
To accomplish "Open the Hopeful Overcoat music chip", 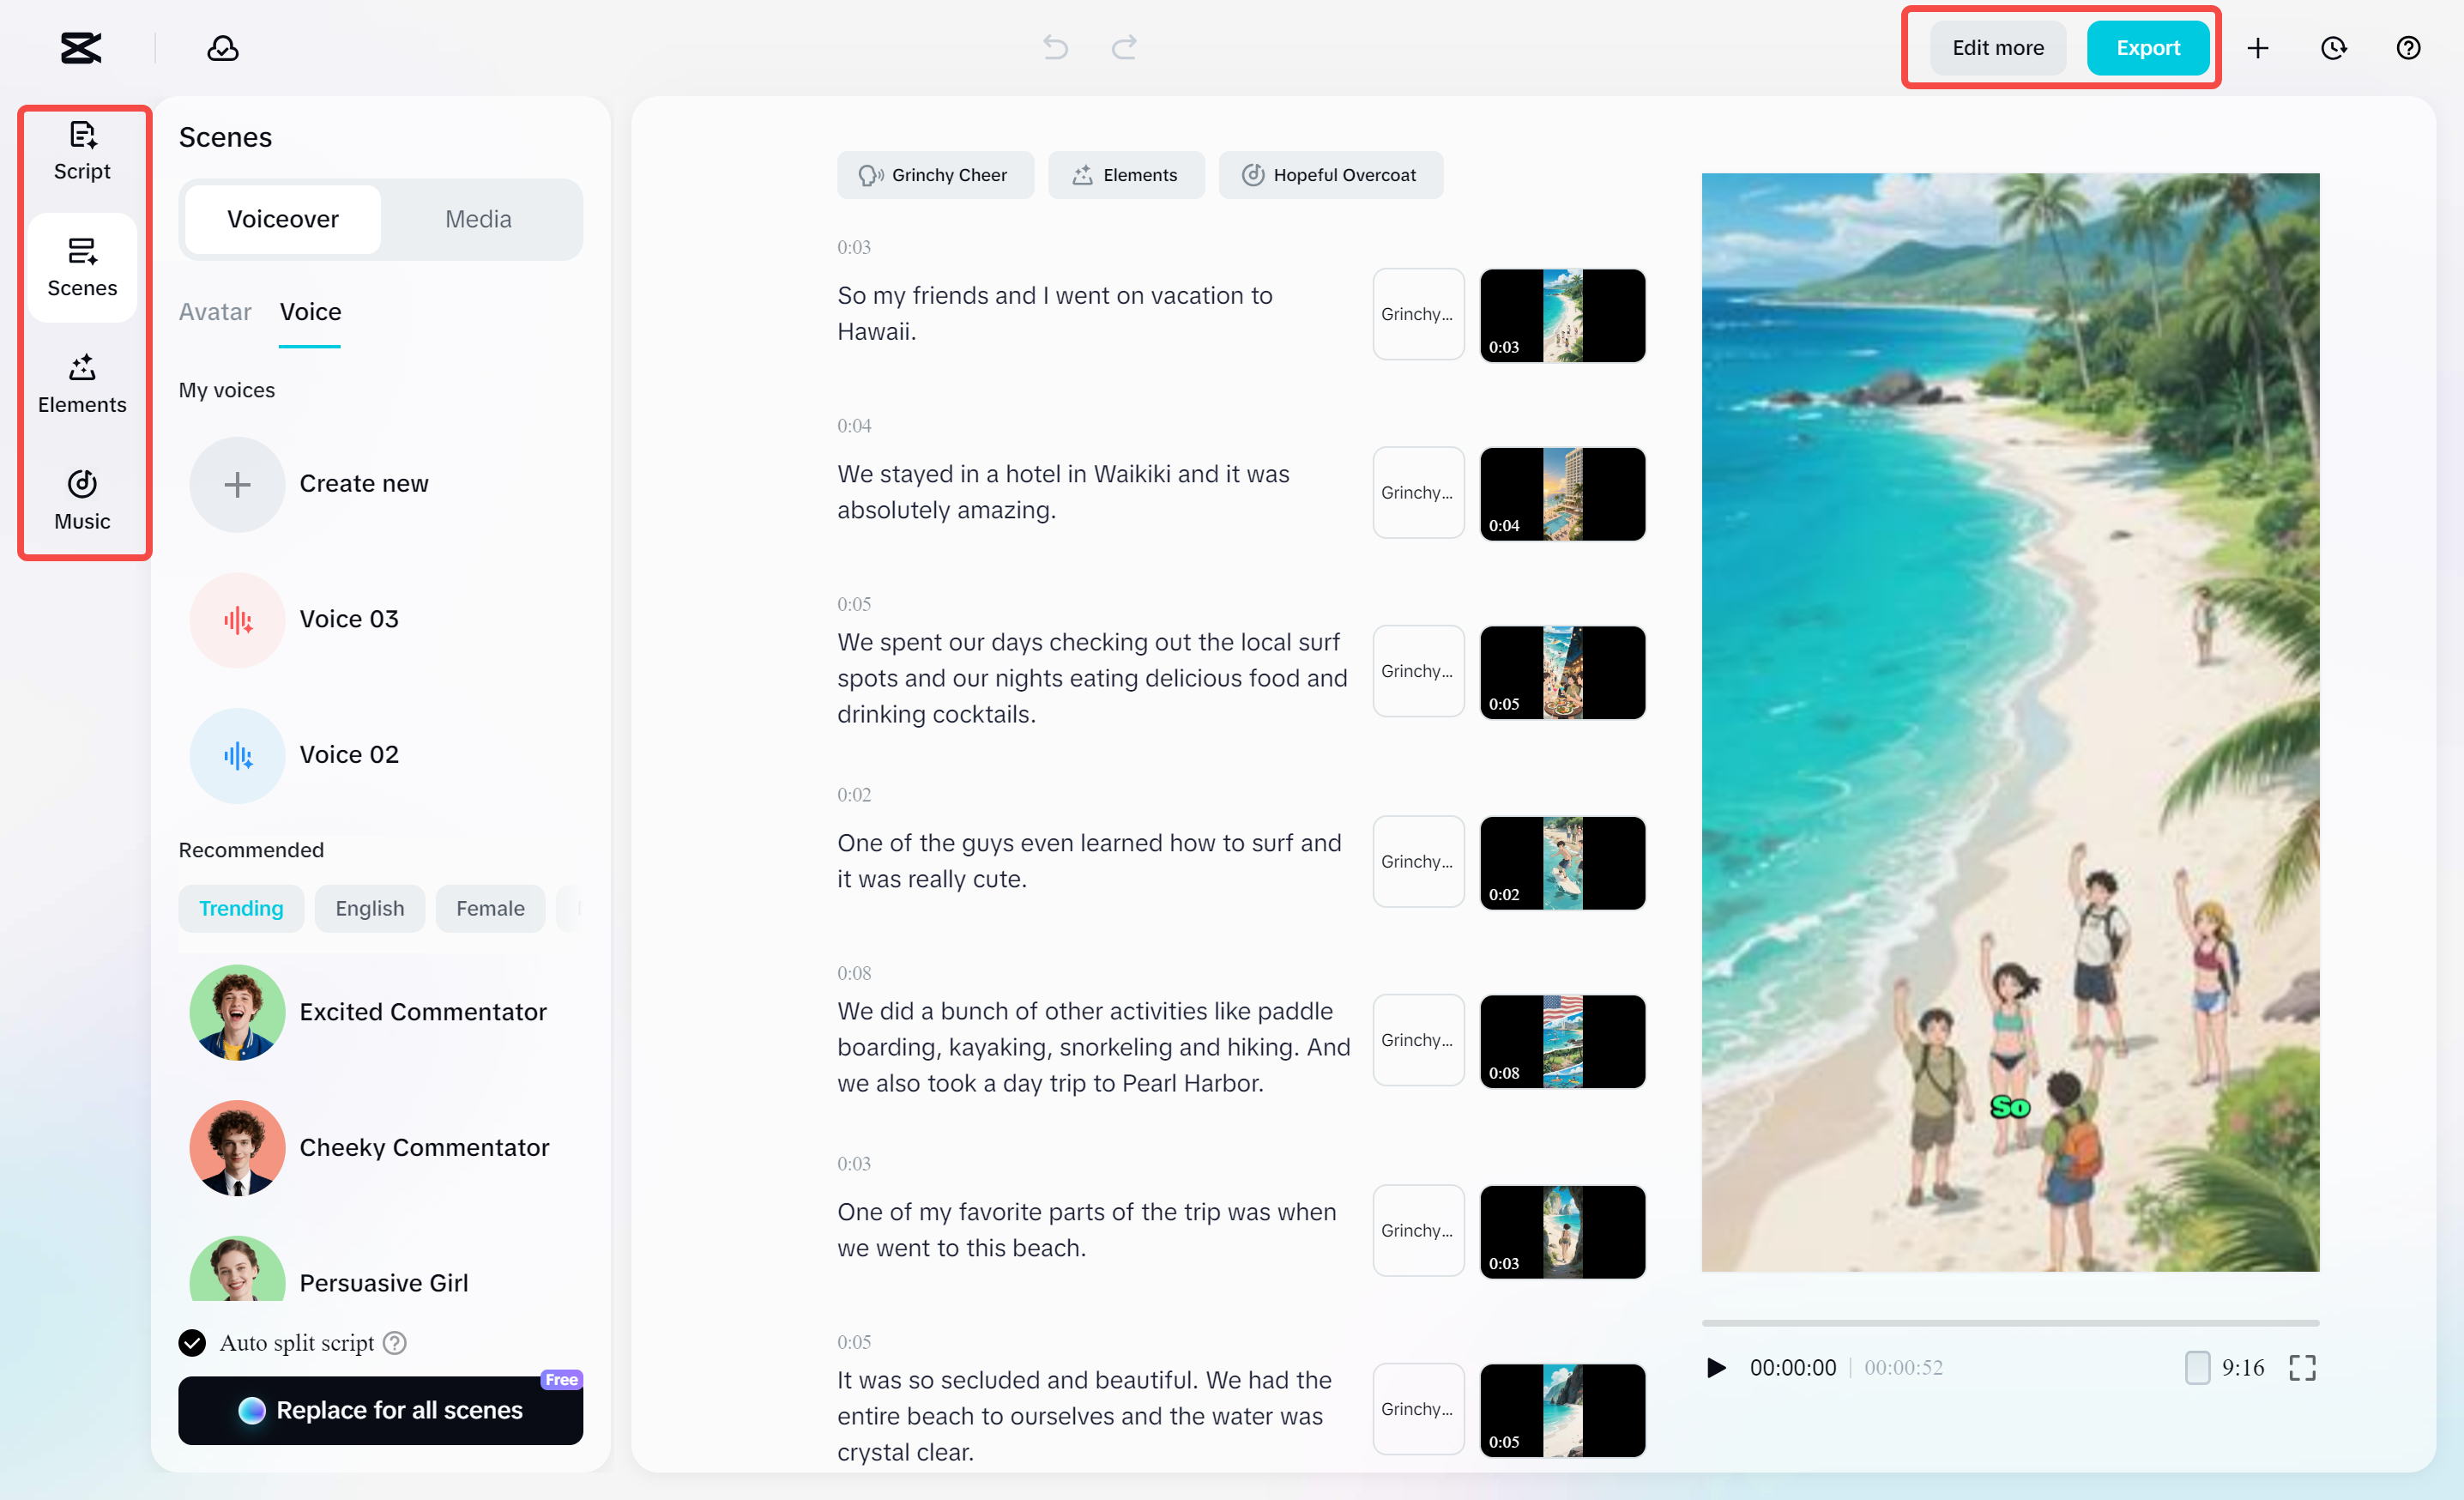I will [x=1330, y=175].
